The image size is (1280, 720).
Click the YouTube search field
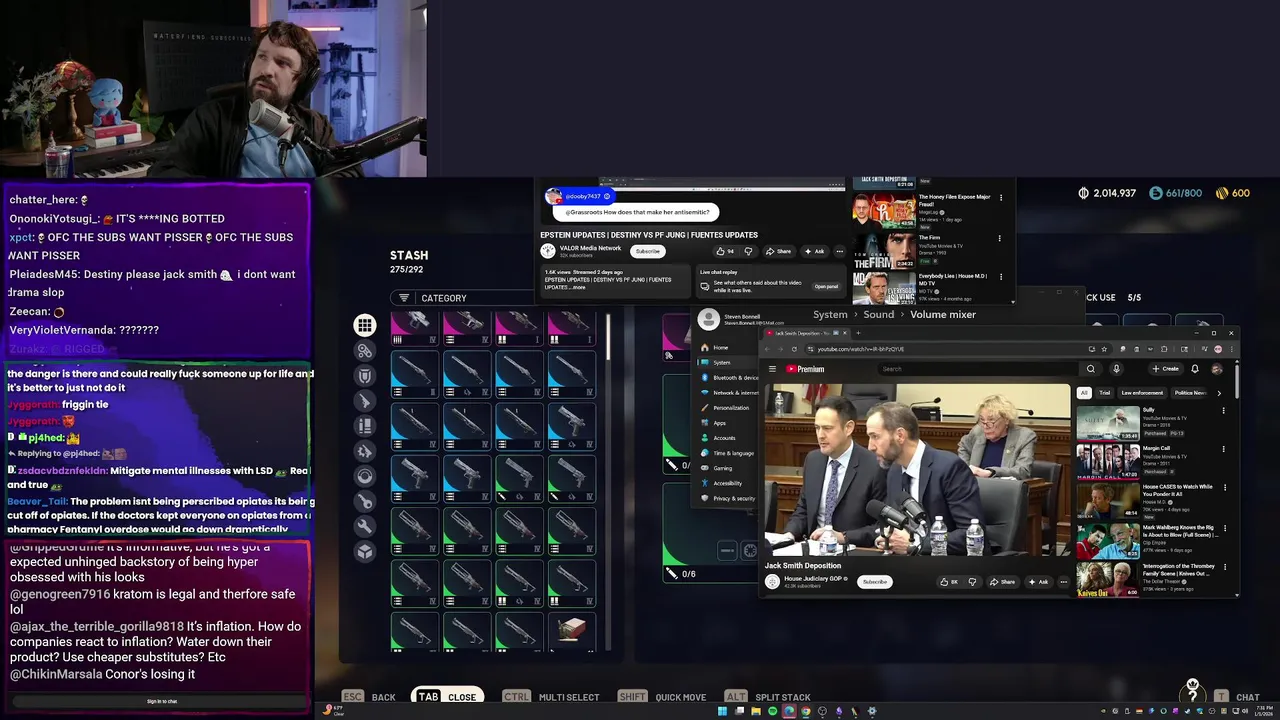pos(980,369)
